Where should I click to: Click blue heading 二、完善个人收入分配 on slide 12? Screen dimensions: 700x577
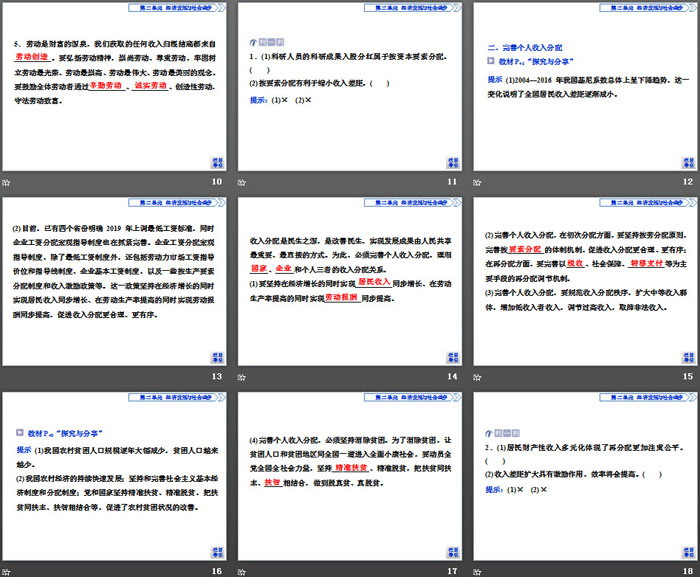(525, 47)
